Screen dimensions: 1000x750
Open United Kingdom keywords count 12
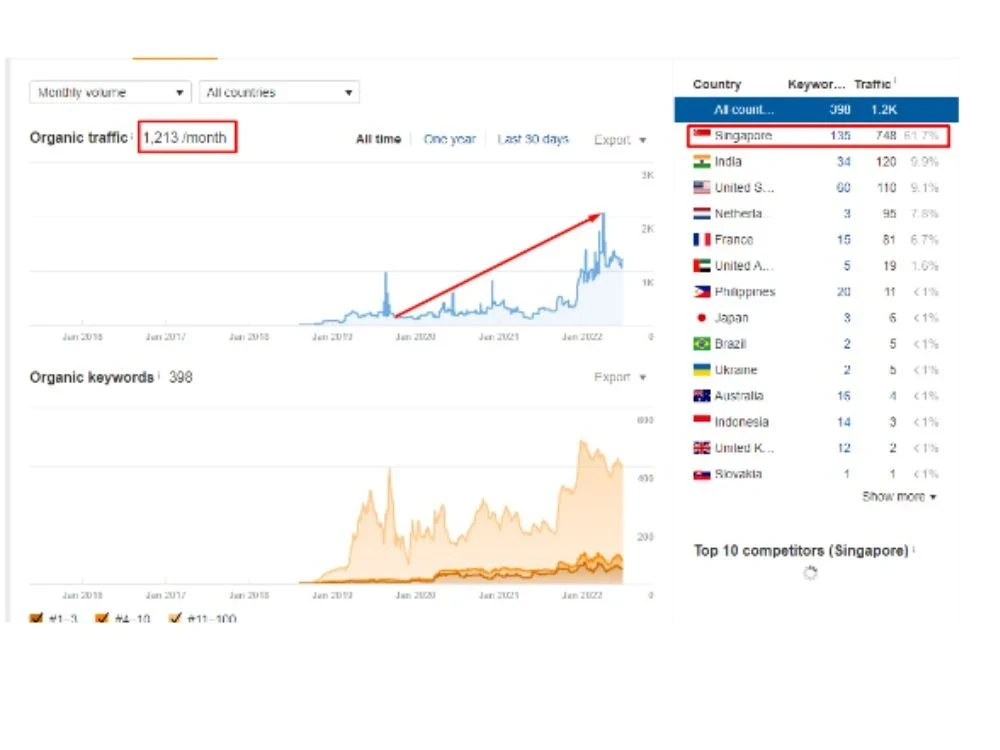coord(844,448)
